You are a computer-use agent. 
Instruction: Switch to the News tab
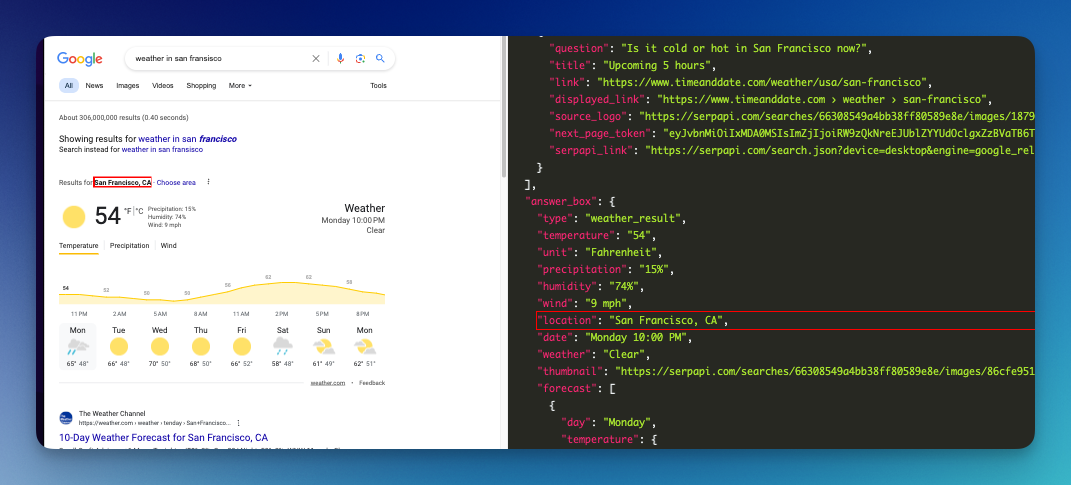(94, 85)
